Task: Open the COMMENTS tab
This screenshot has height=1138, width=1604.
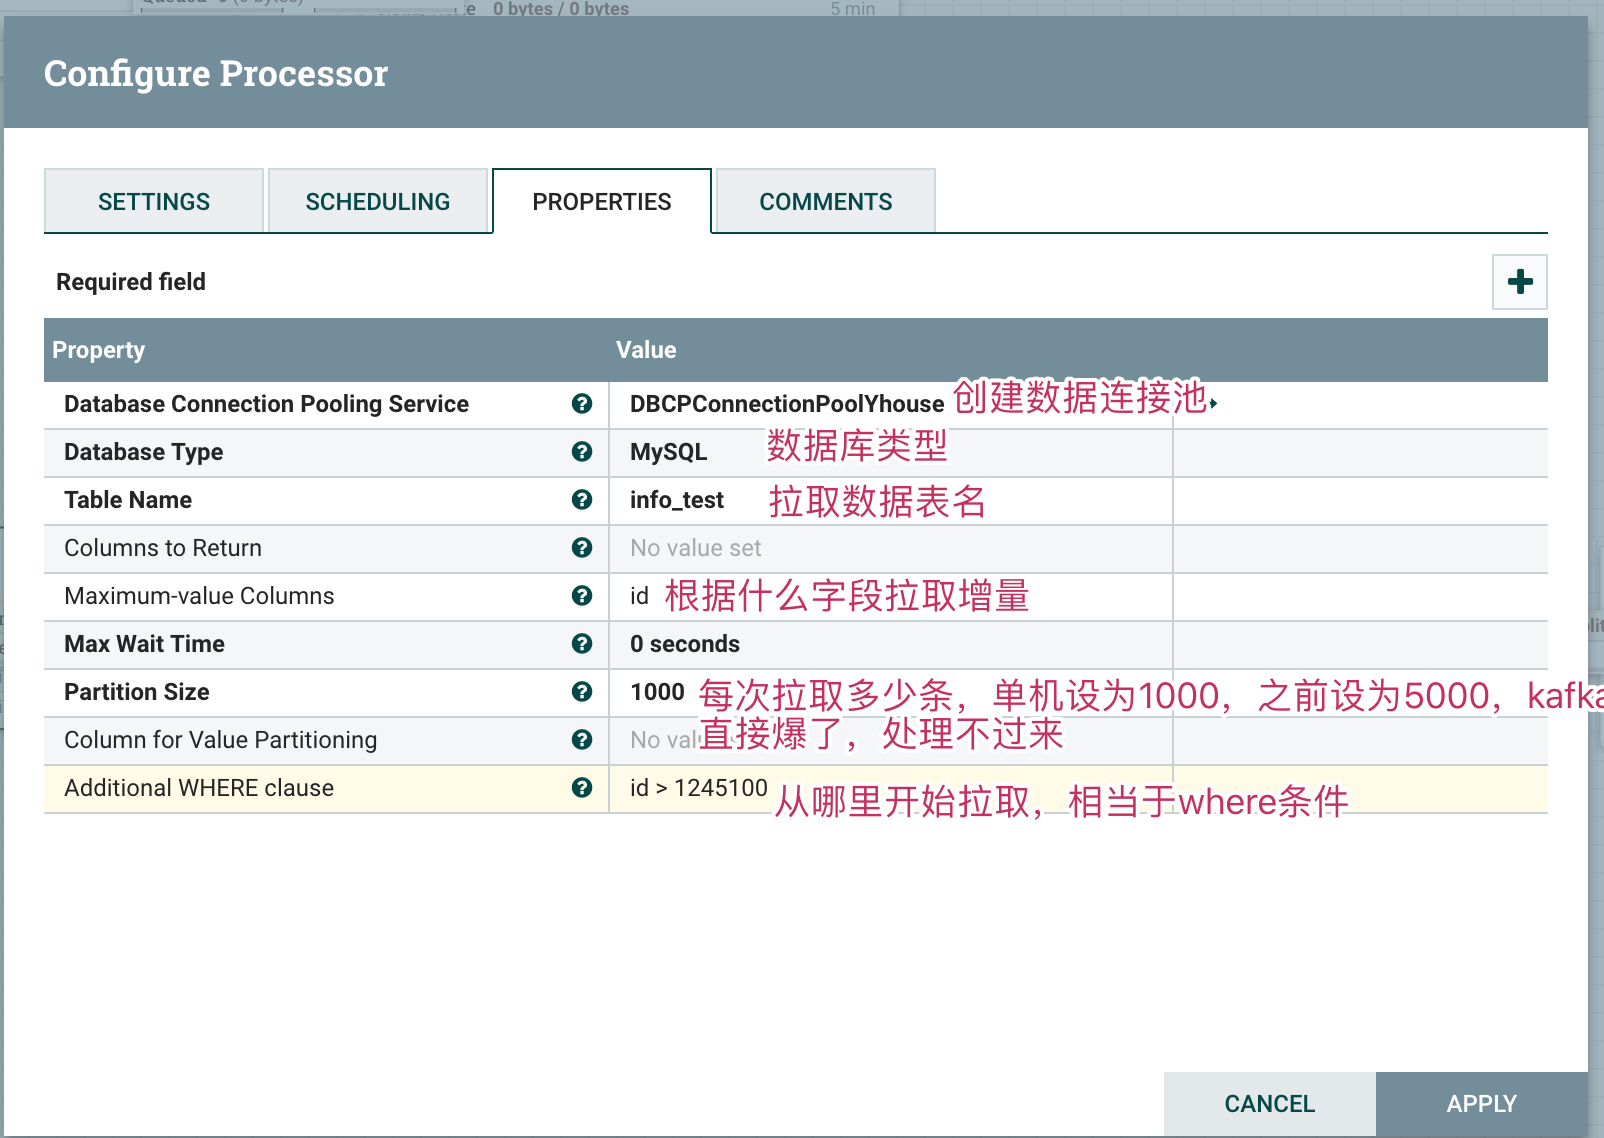Action: click(x=826, y=201)
